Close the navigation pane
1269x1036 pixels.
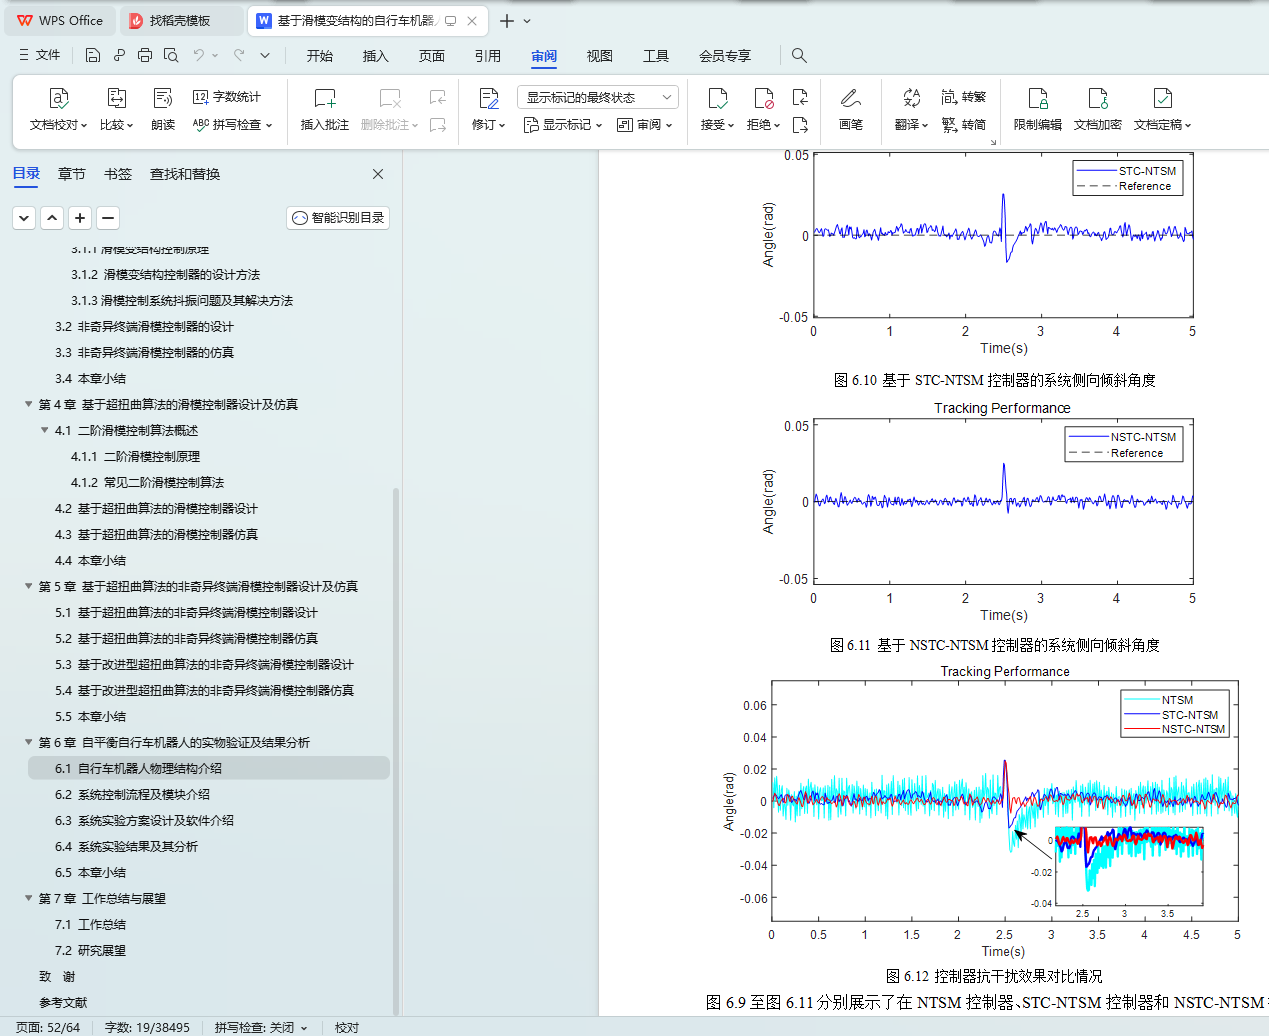click(378, 174)
